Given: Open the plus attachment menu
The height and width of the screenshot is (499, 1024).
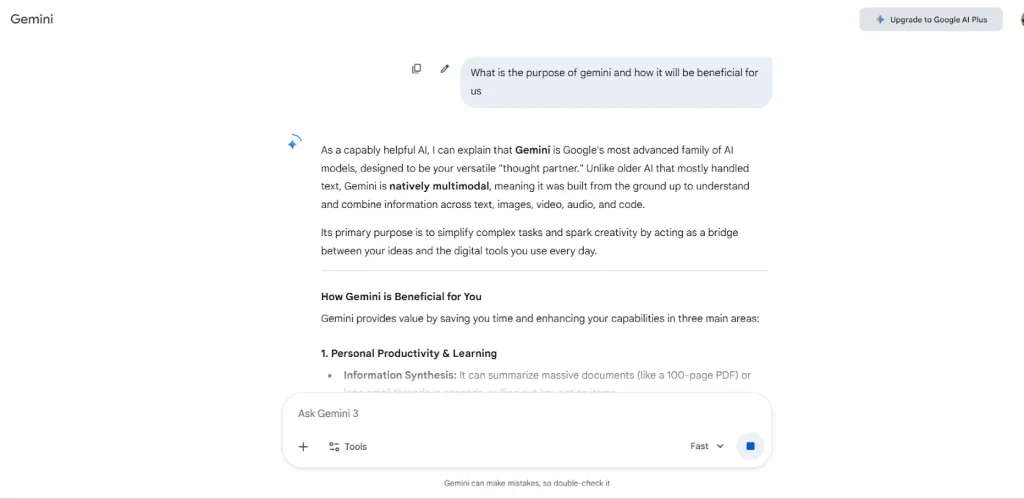Looking at the screenshot, I should pyautogui.click(x=303, y=447).
